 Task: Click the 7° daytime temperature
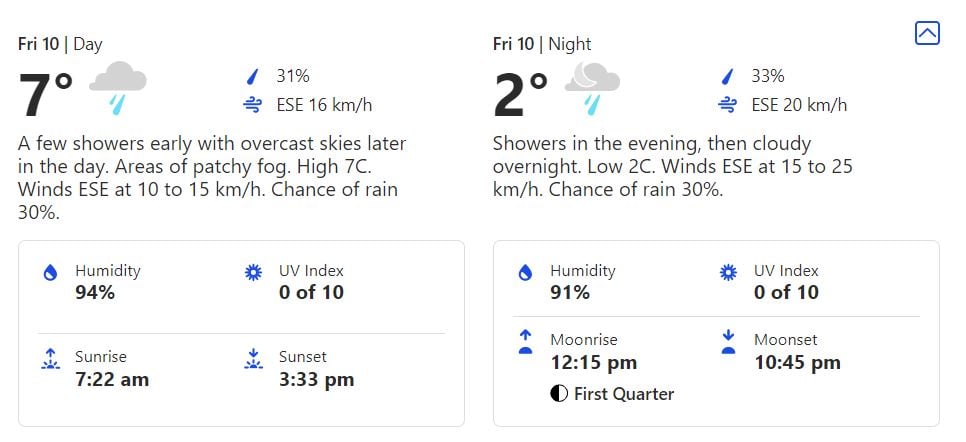(46, 96)
